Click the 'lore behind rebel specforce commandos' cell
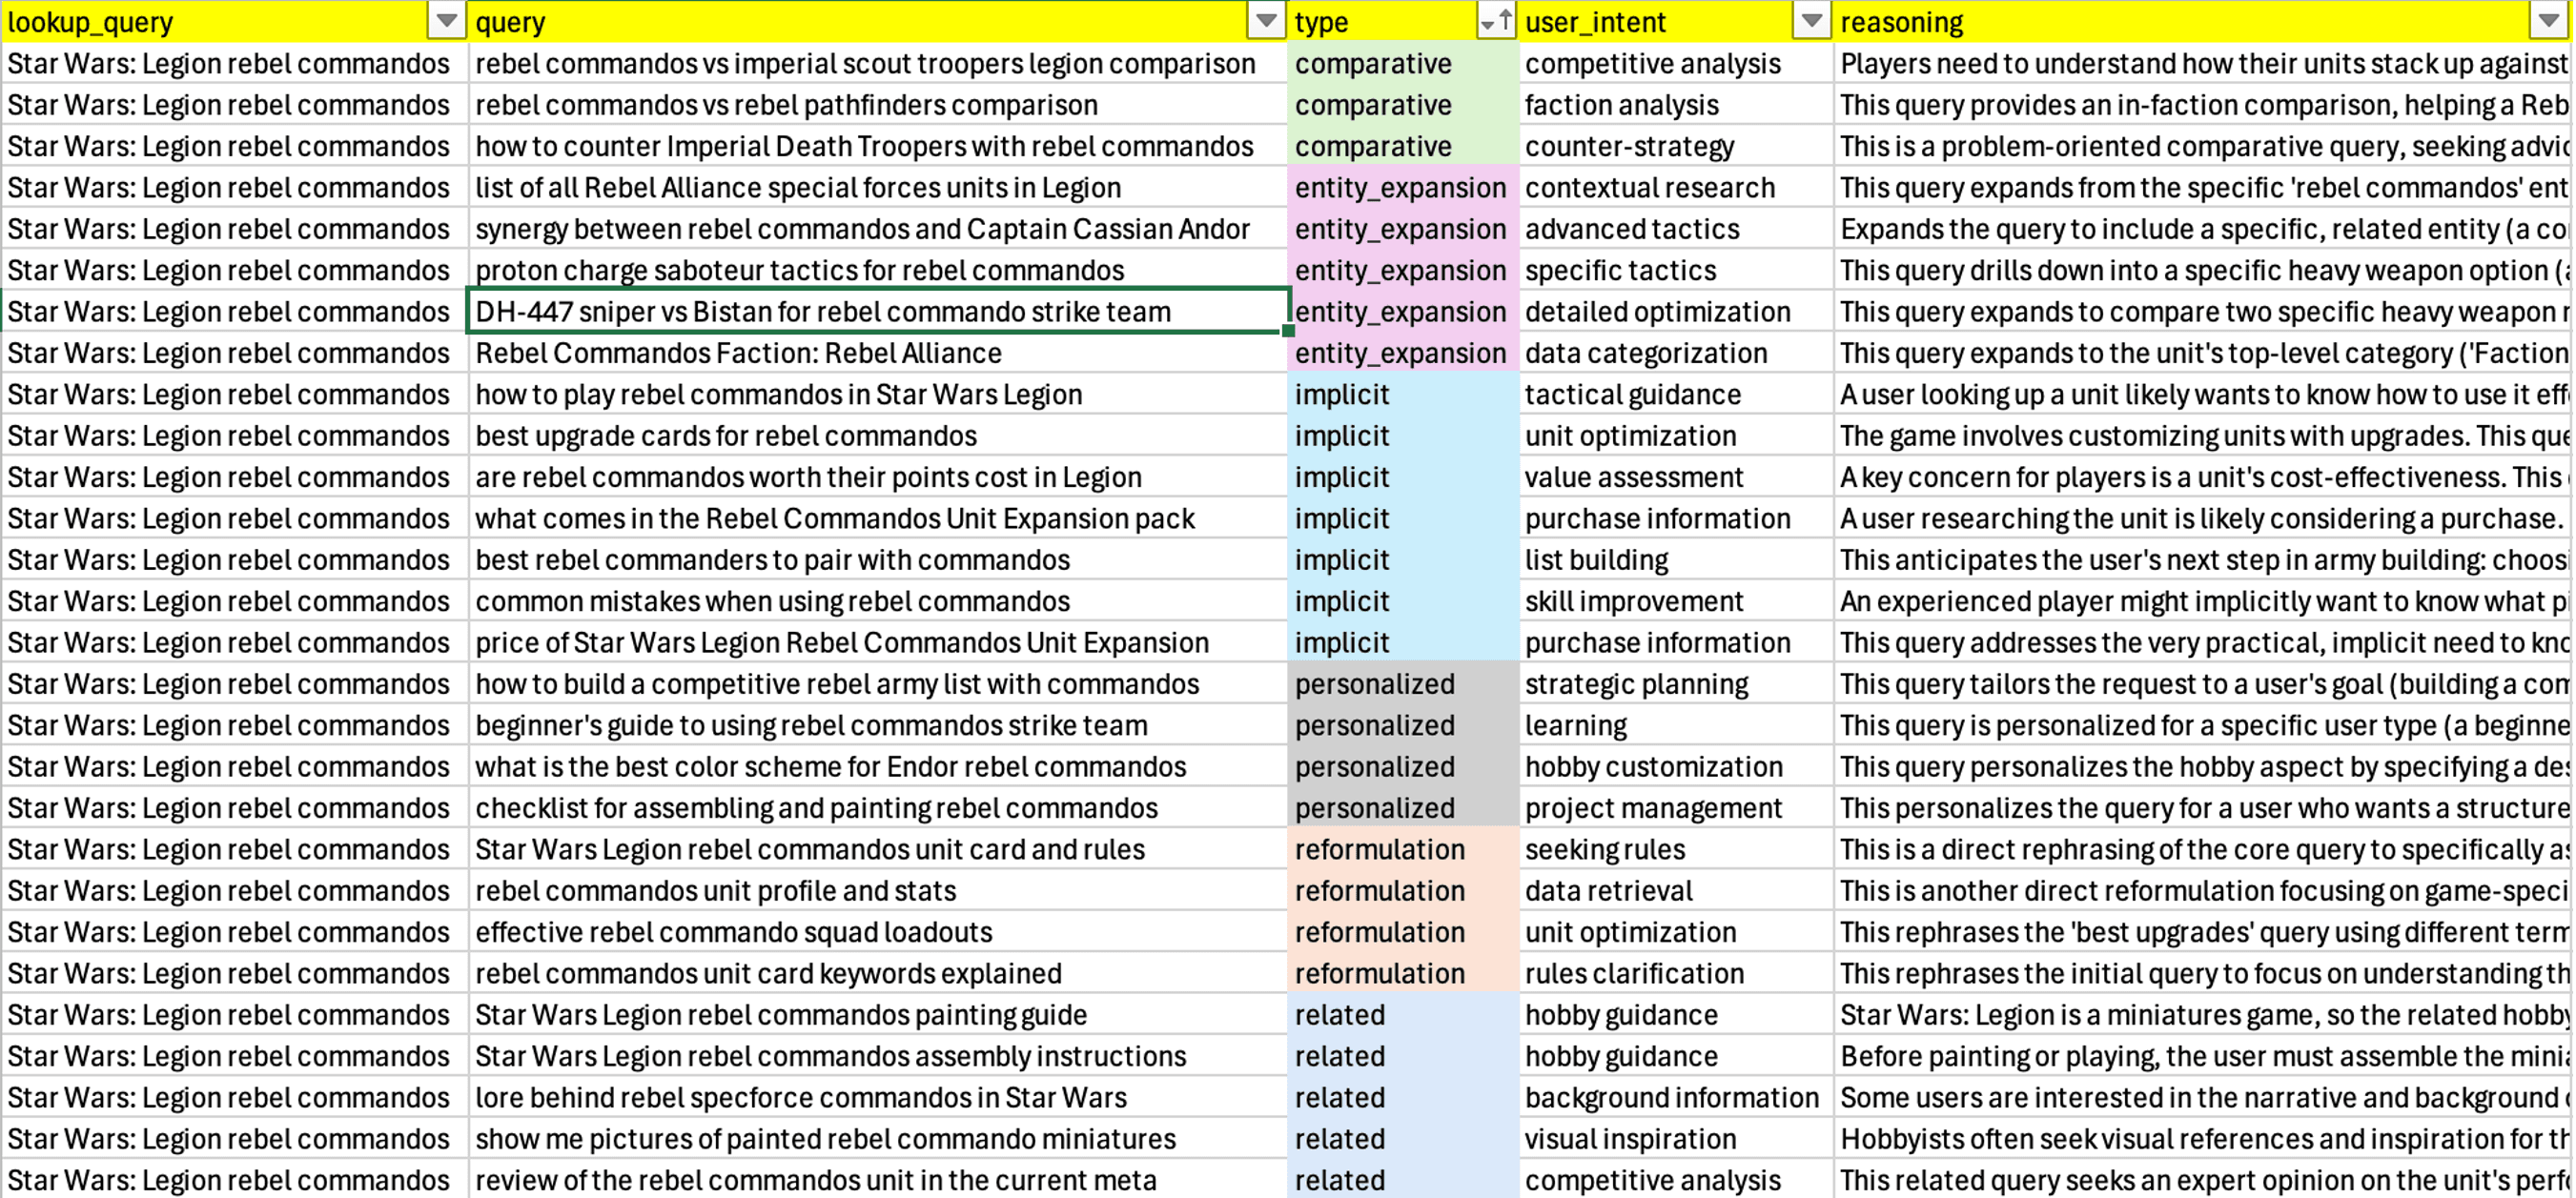The height and width of the screenshot is (1198, 2576). click(878, 1097)
